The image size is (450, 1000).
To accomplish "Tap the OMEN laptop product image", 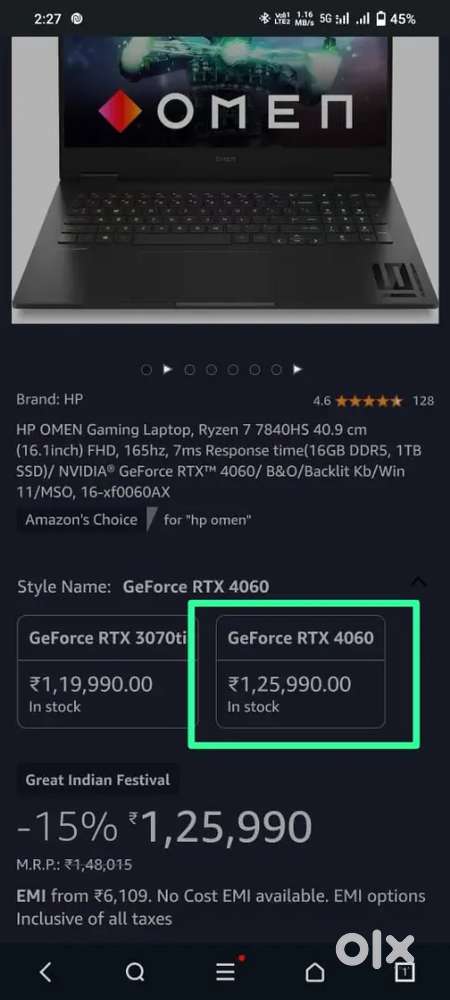I will (x=225, y=180).
